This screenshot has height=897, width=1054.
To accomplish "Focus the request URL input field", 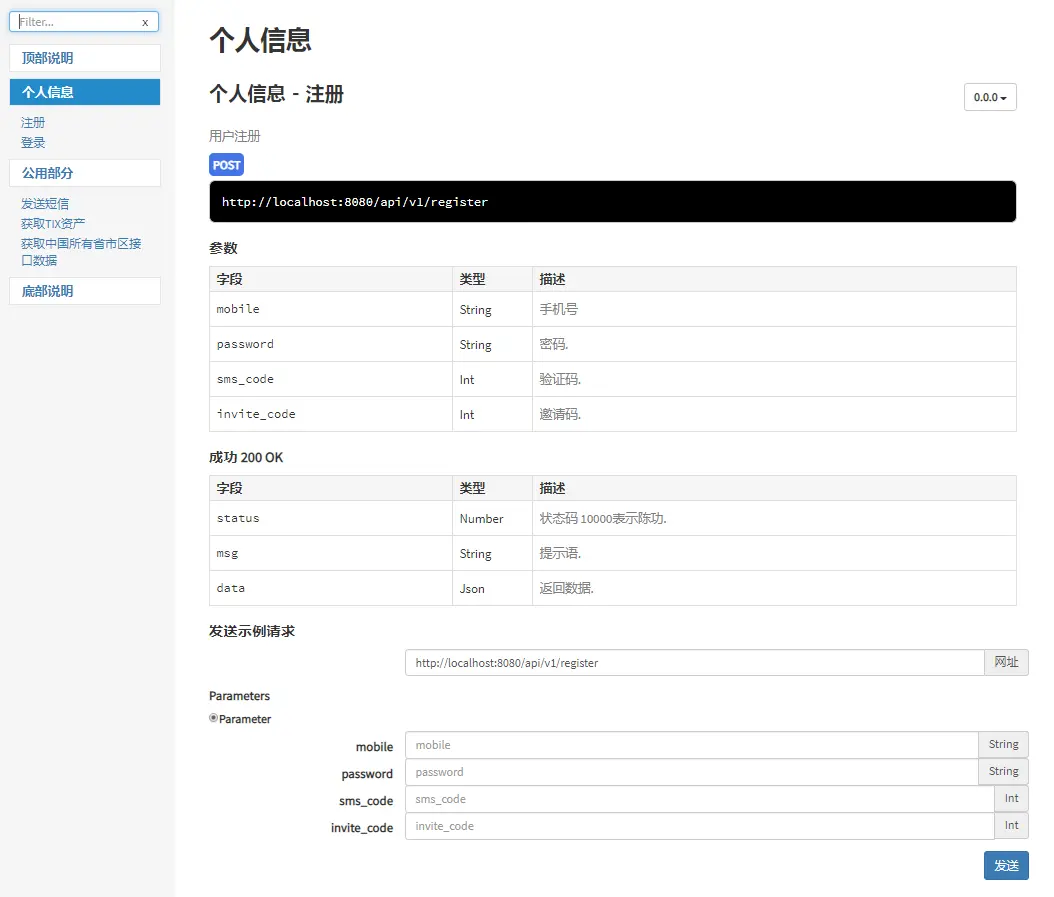I will coord(694,662).
